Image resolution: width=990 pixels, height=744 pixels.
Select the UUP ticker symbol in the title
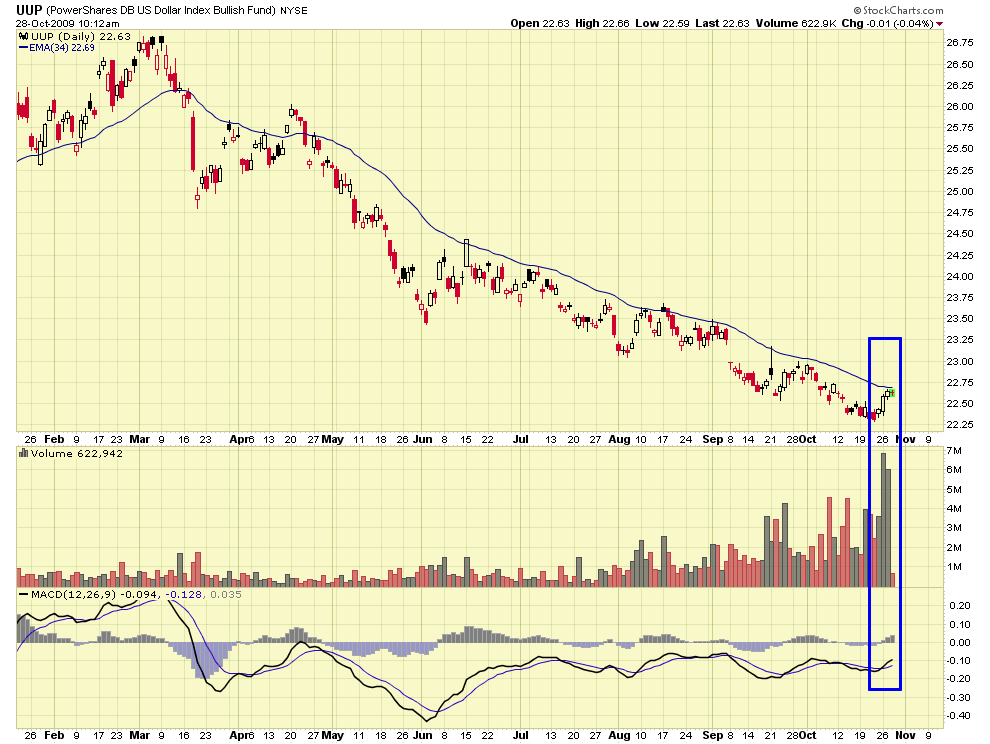(x=29, y=9)
